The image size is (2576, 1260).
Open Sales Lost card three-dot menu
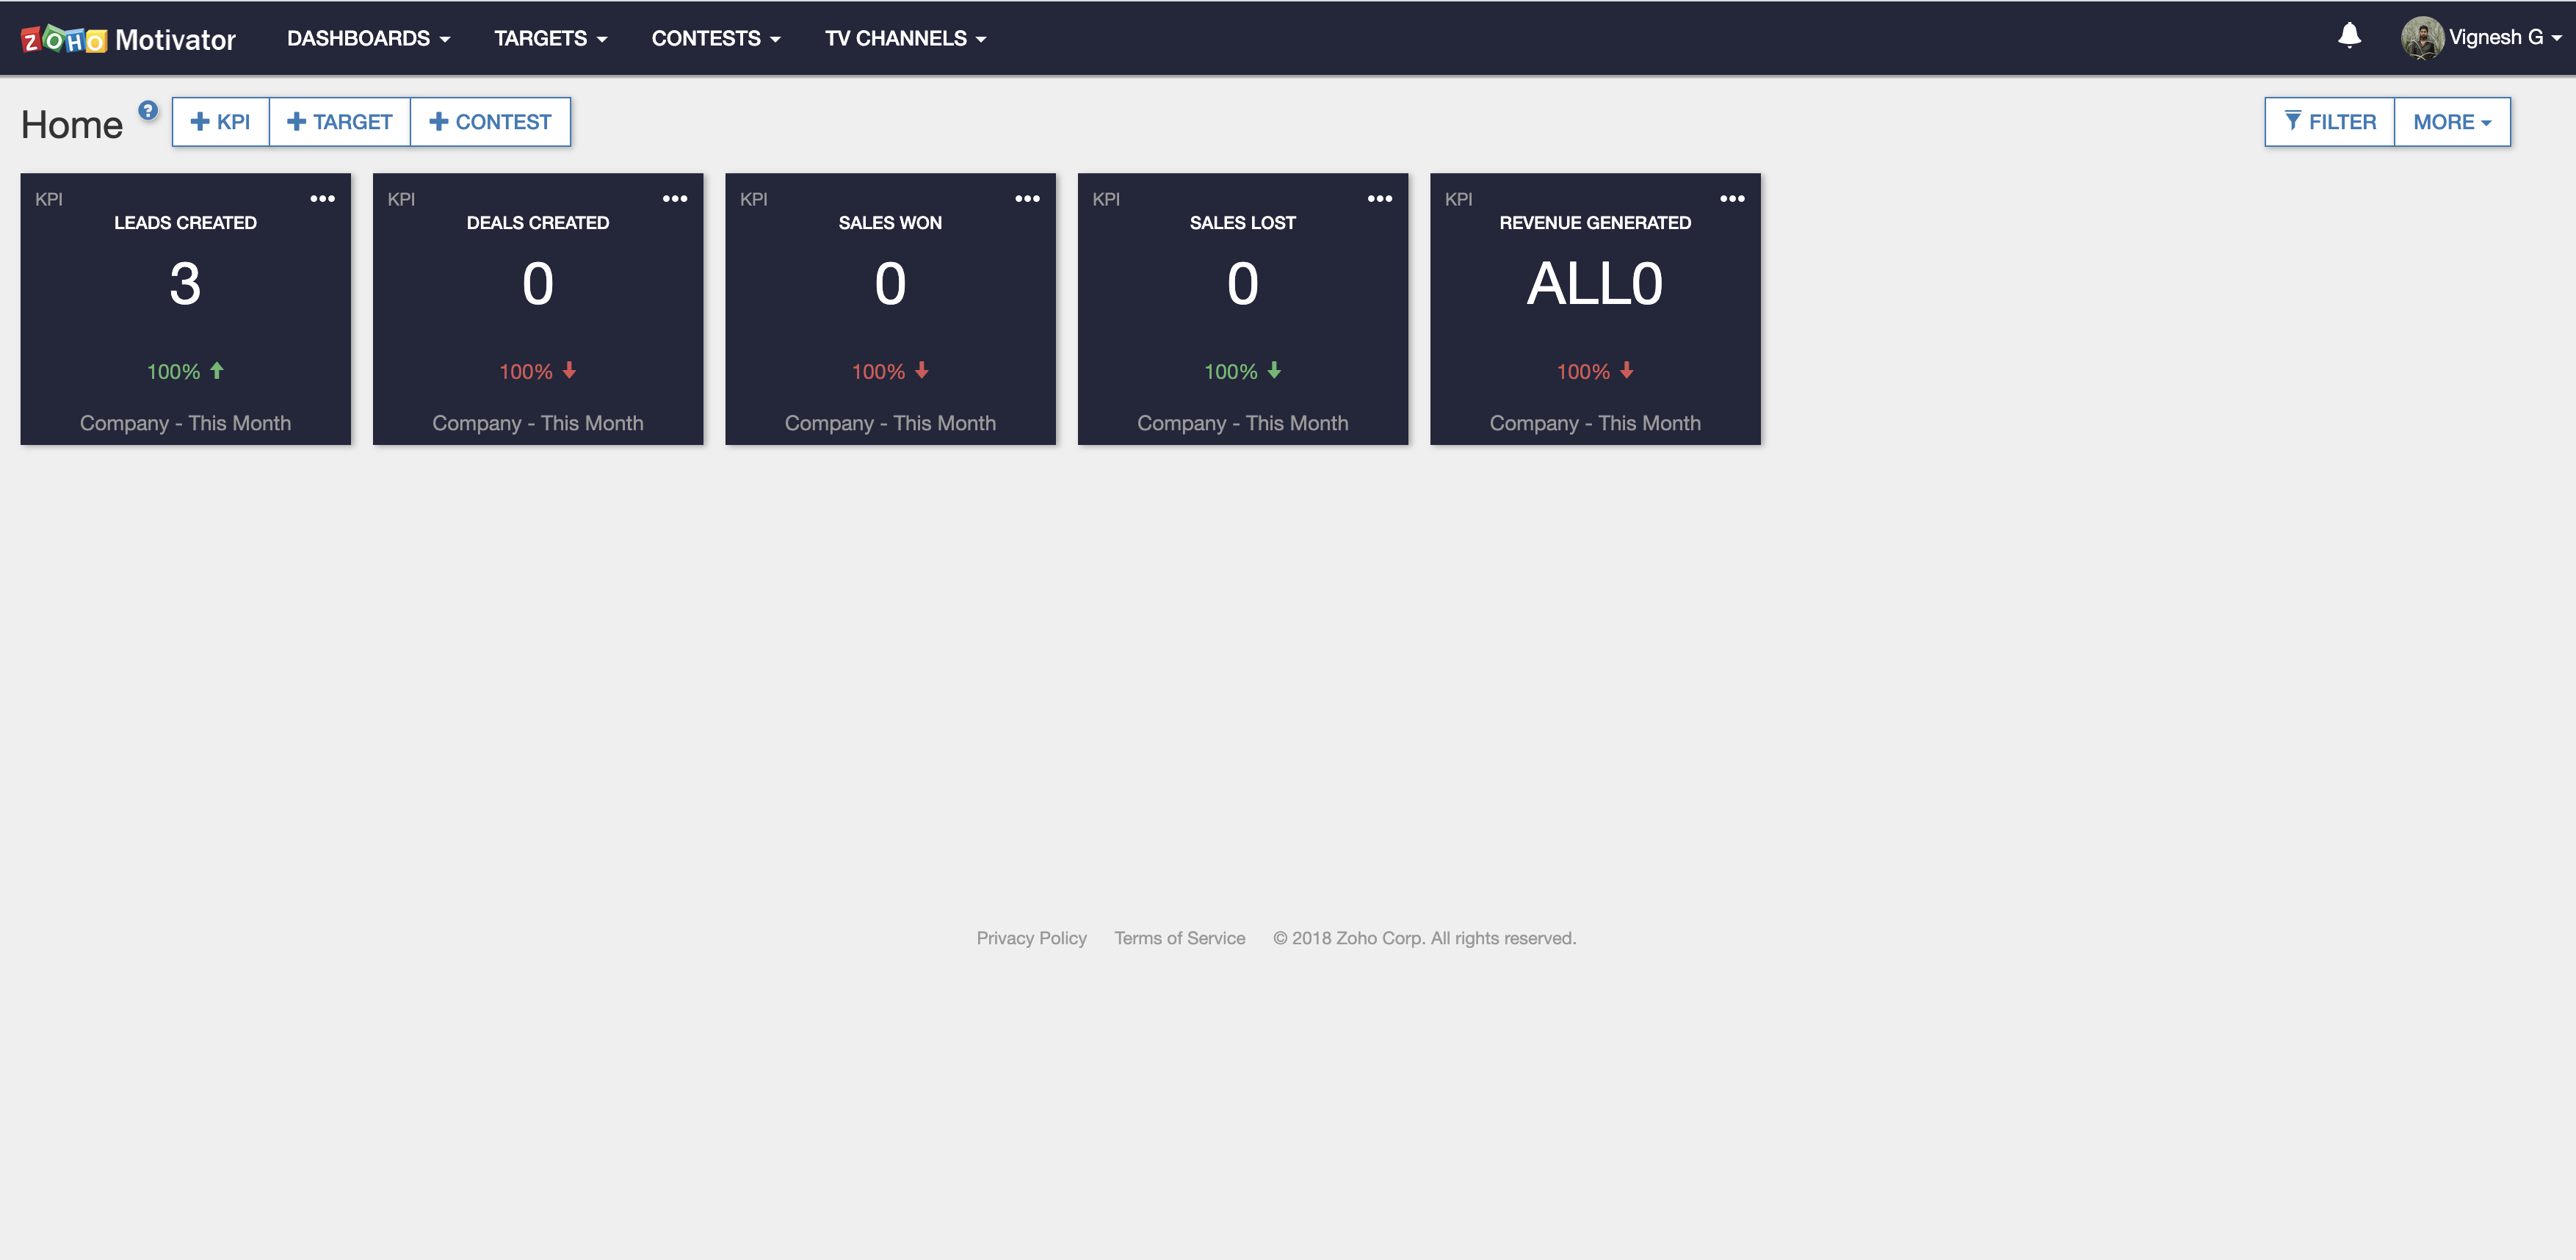pos(1380,198)
